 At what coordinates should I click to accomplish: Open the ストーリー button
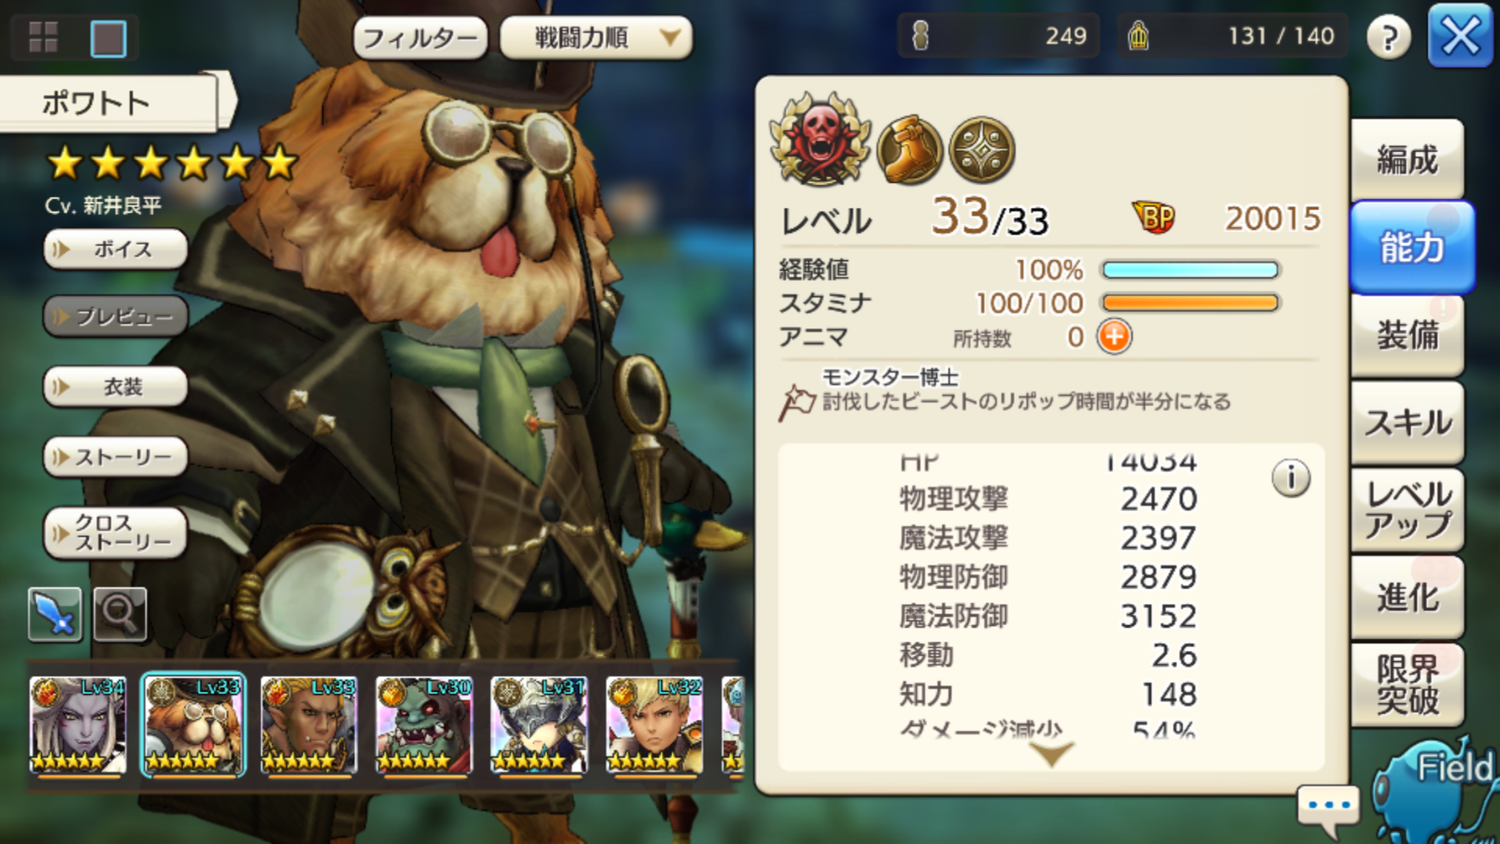[x=115, y=457]
